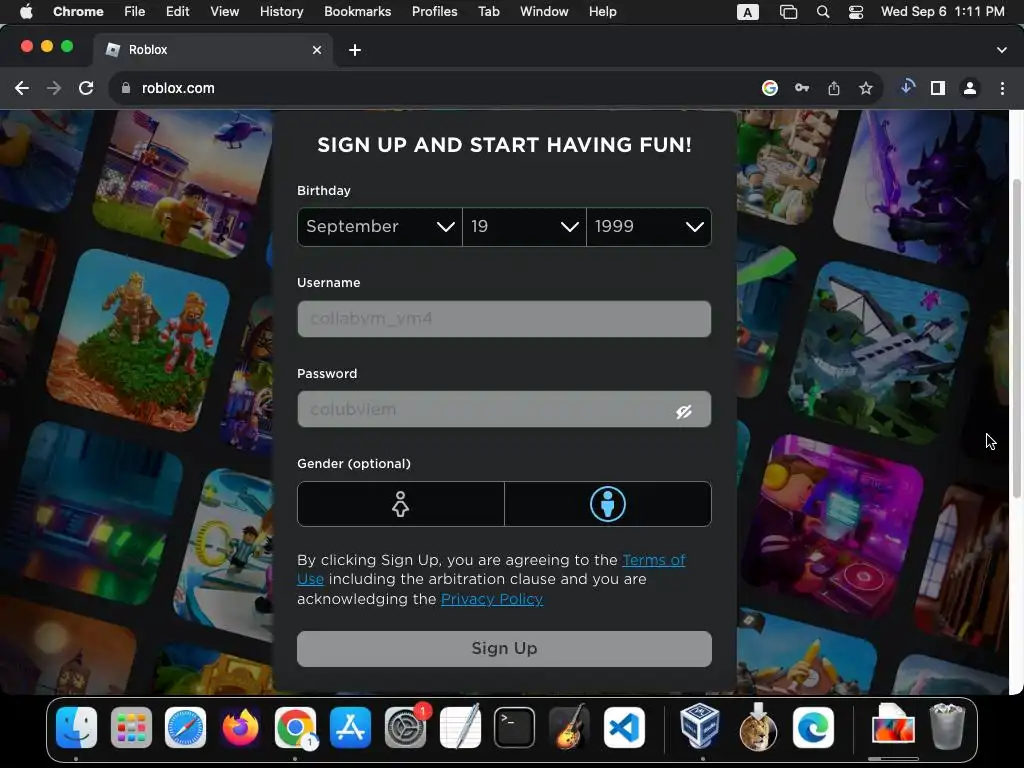Close the Roblox tab
Viewport: 1024px width, 768px height.
(x=317, y=50)
